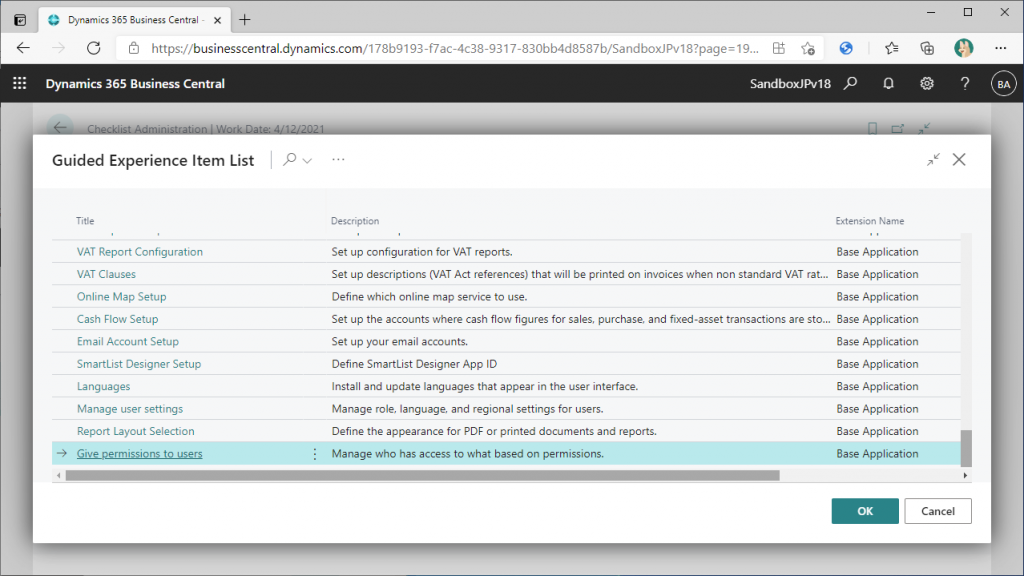This screenshot has width=1024, height=576.
Task: Go back on Checklist Administration page
Action: tap(60, 128)
